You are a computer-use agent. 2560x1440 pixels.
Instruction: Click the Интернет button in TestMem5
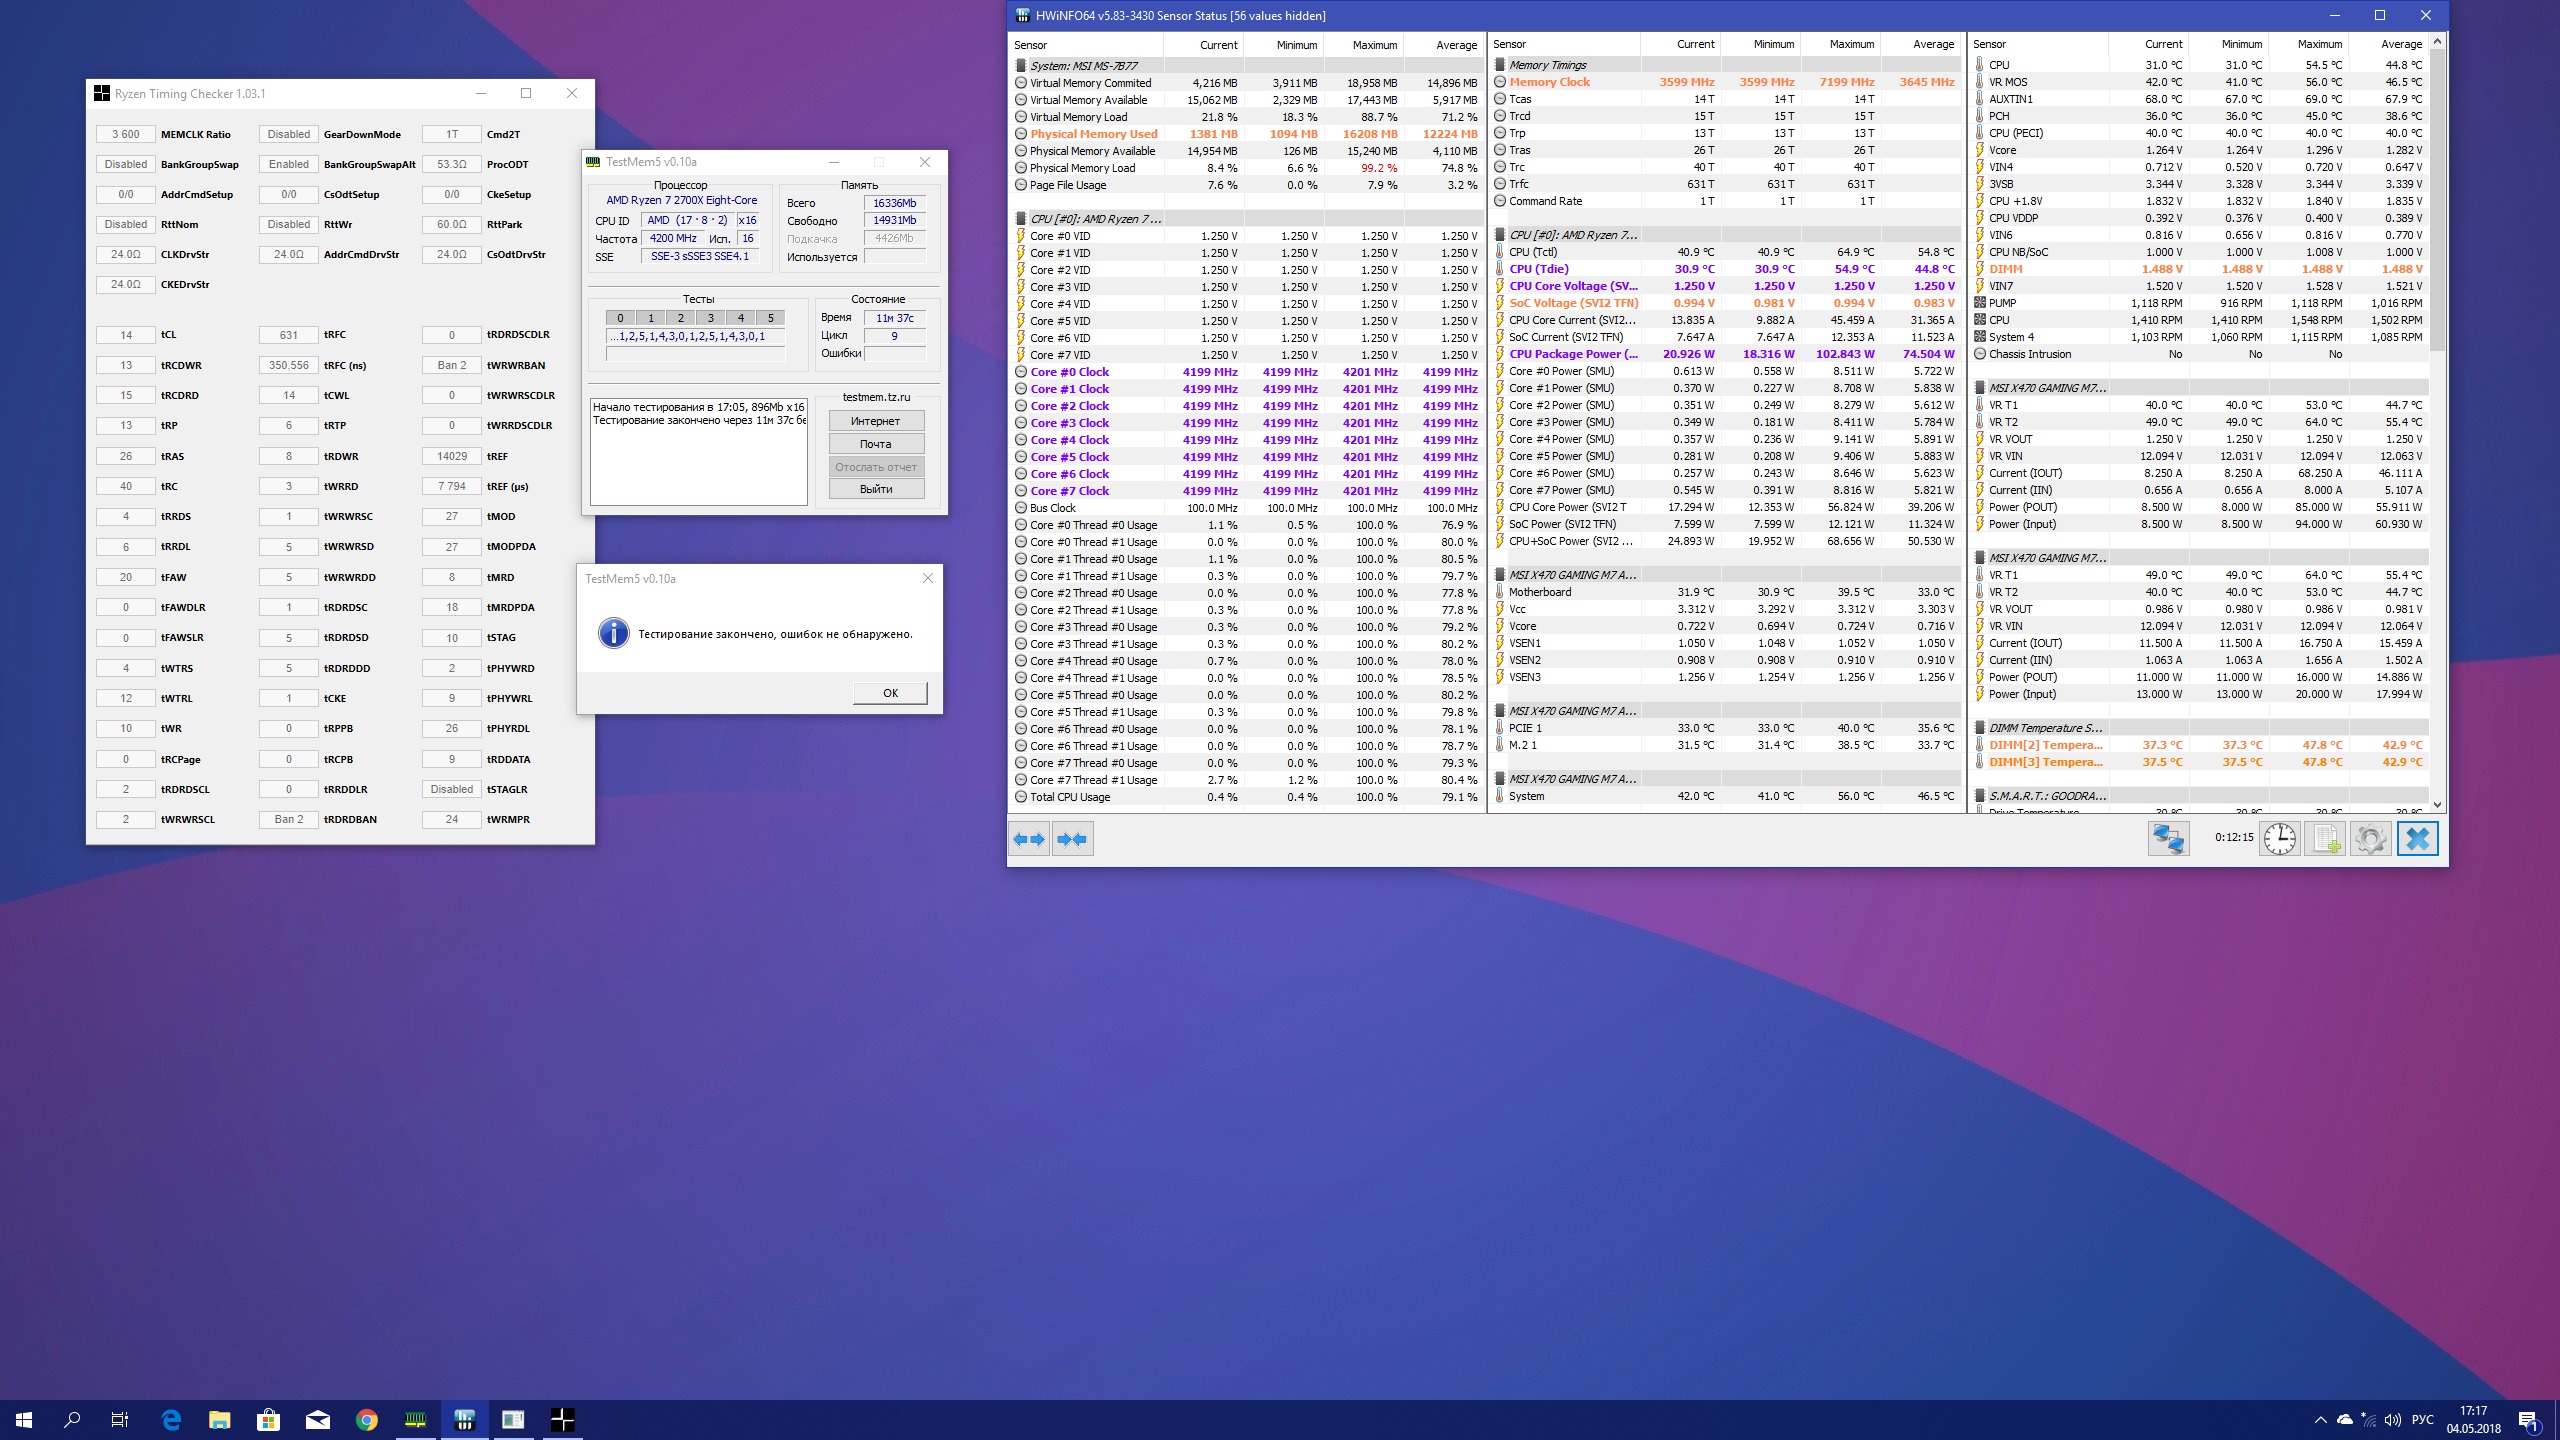(x=875, y=421)
